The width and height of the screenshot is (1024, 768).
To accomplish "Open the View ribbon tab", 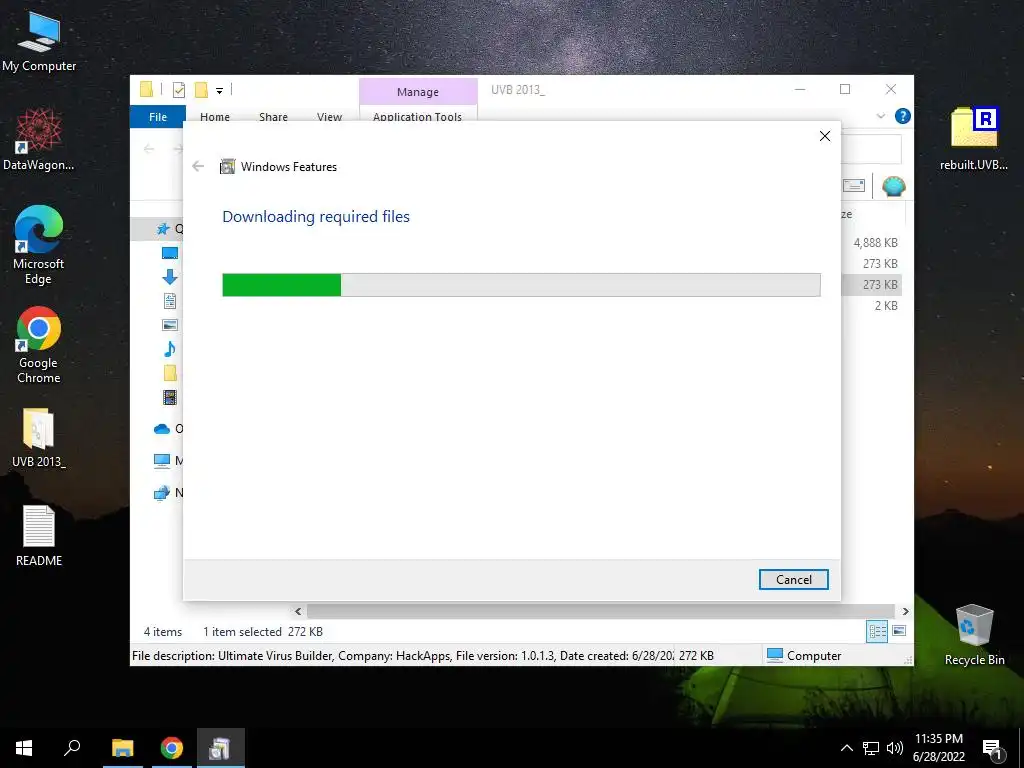I will [329, 117].
